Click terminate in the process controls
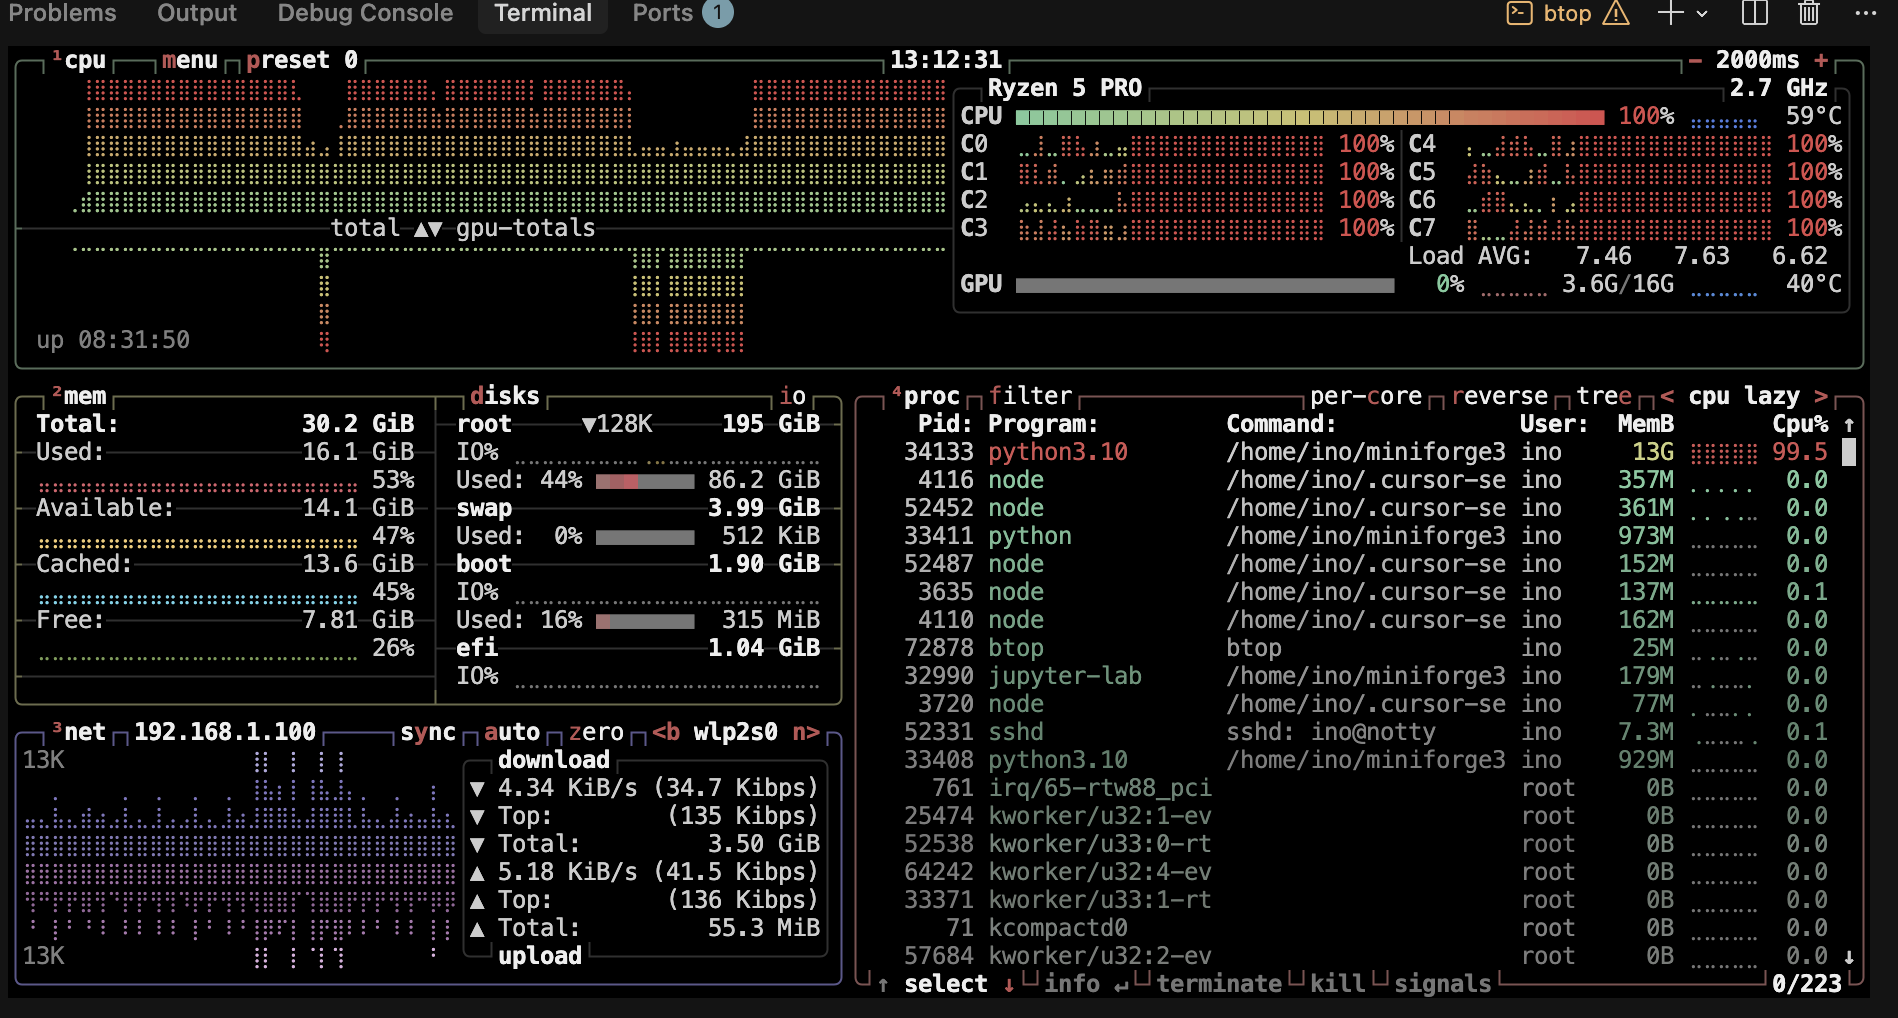1898x1018 pixels. [1219, 984]
